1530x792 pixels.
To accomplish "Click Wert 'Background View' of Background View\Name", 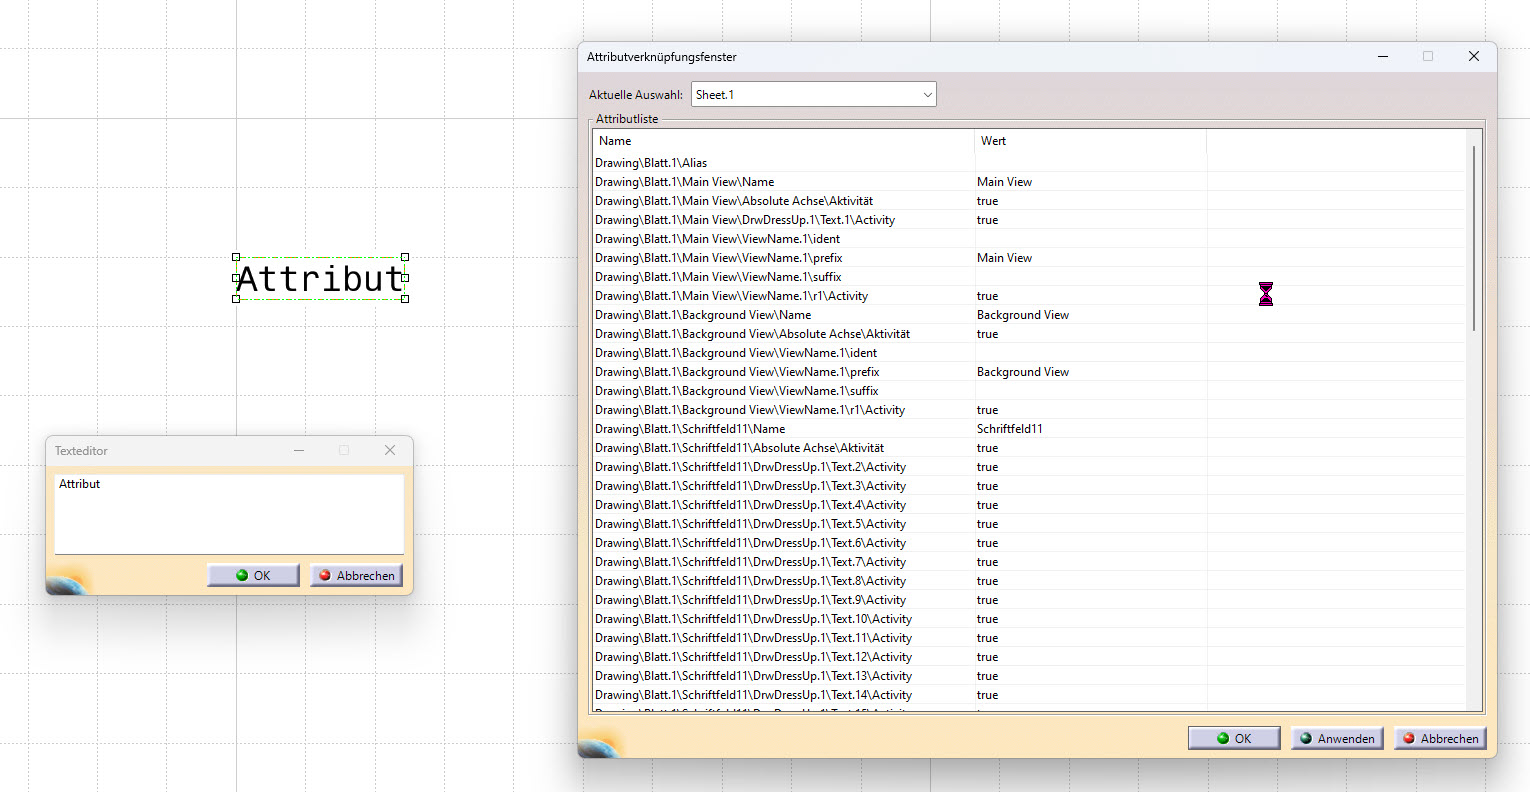I will (1023, 315).
